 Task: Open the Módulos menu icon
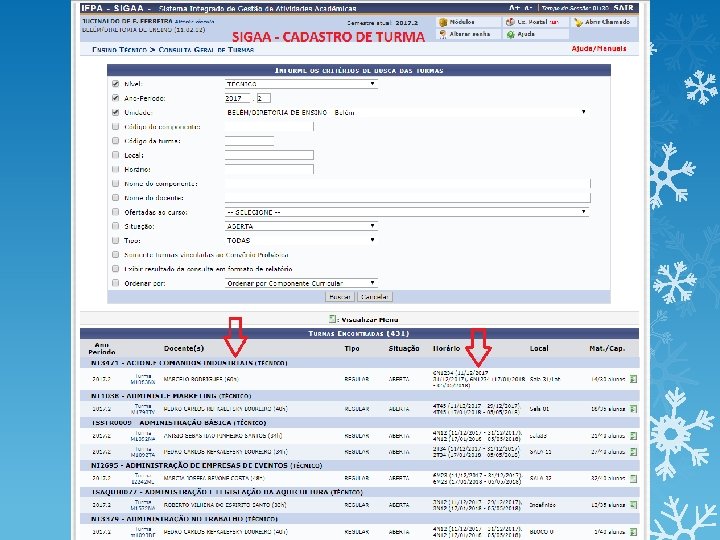pos(443,22)
